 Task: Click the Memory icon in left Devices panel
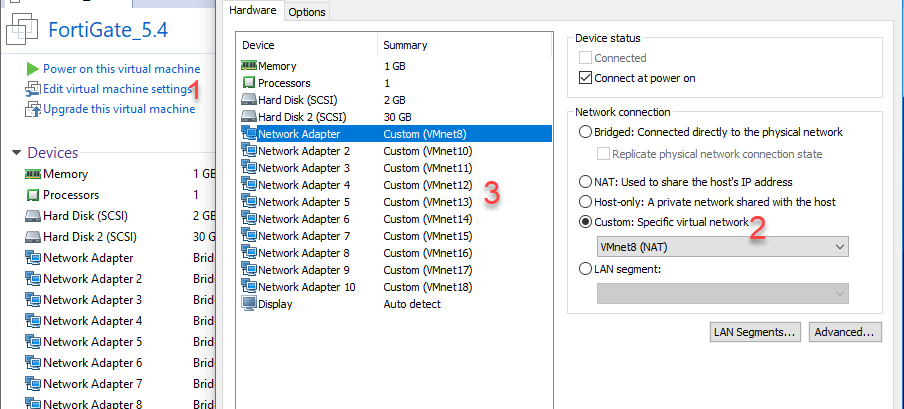pyautogui.click(x=32, y=174)
